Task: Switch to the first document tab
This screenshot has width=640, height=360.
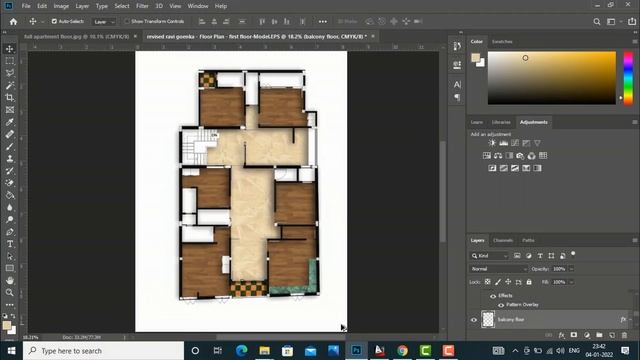Action: pos(76,36)
